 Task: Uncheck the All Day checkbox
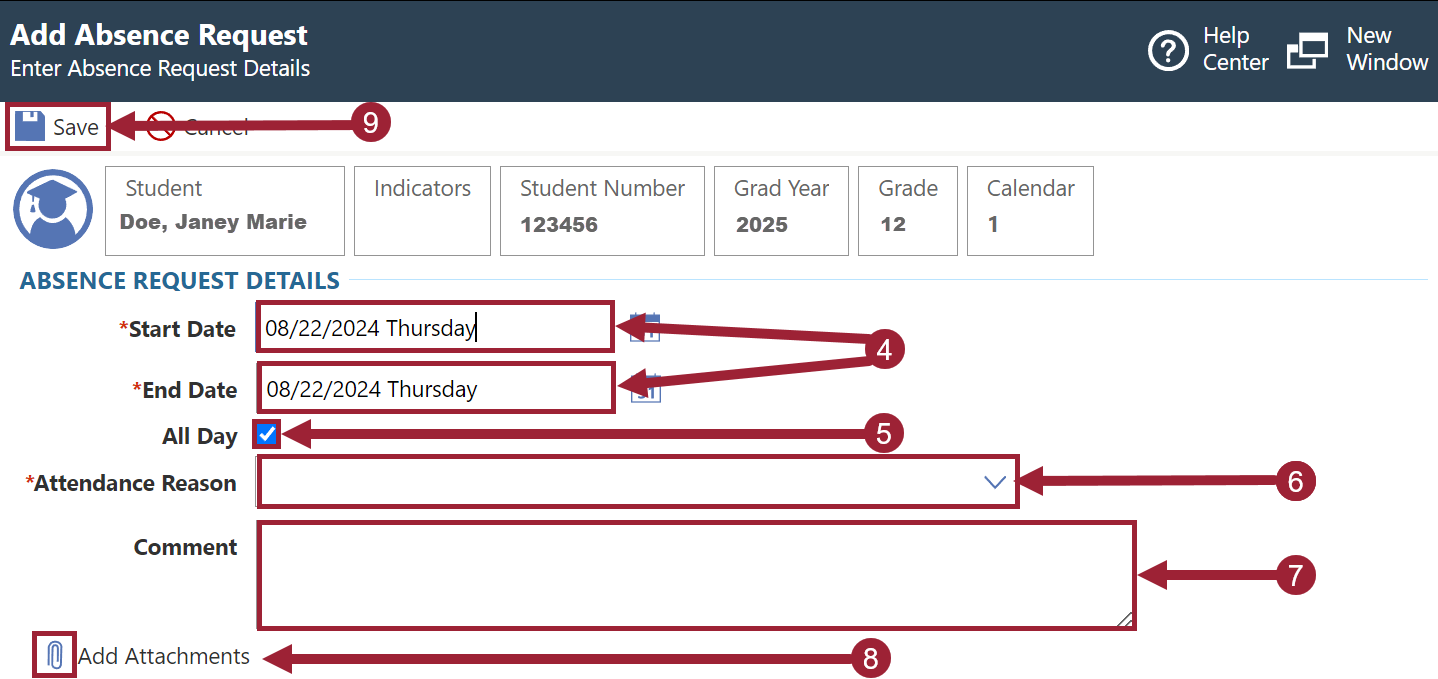pos(267,434)
